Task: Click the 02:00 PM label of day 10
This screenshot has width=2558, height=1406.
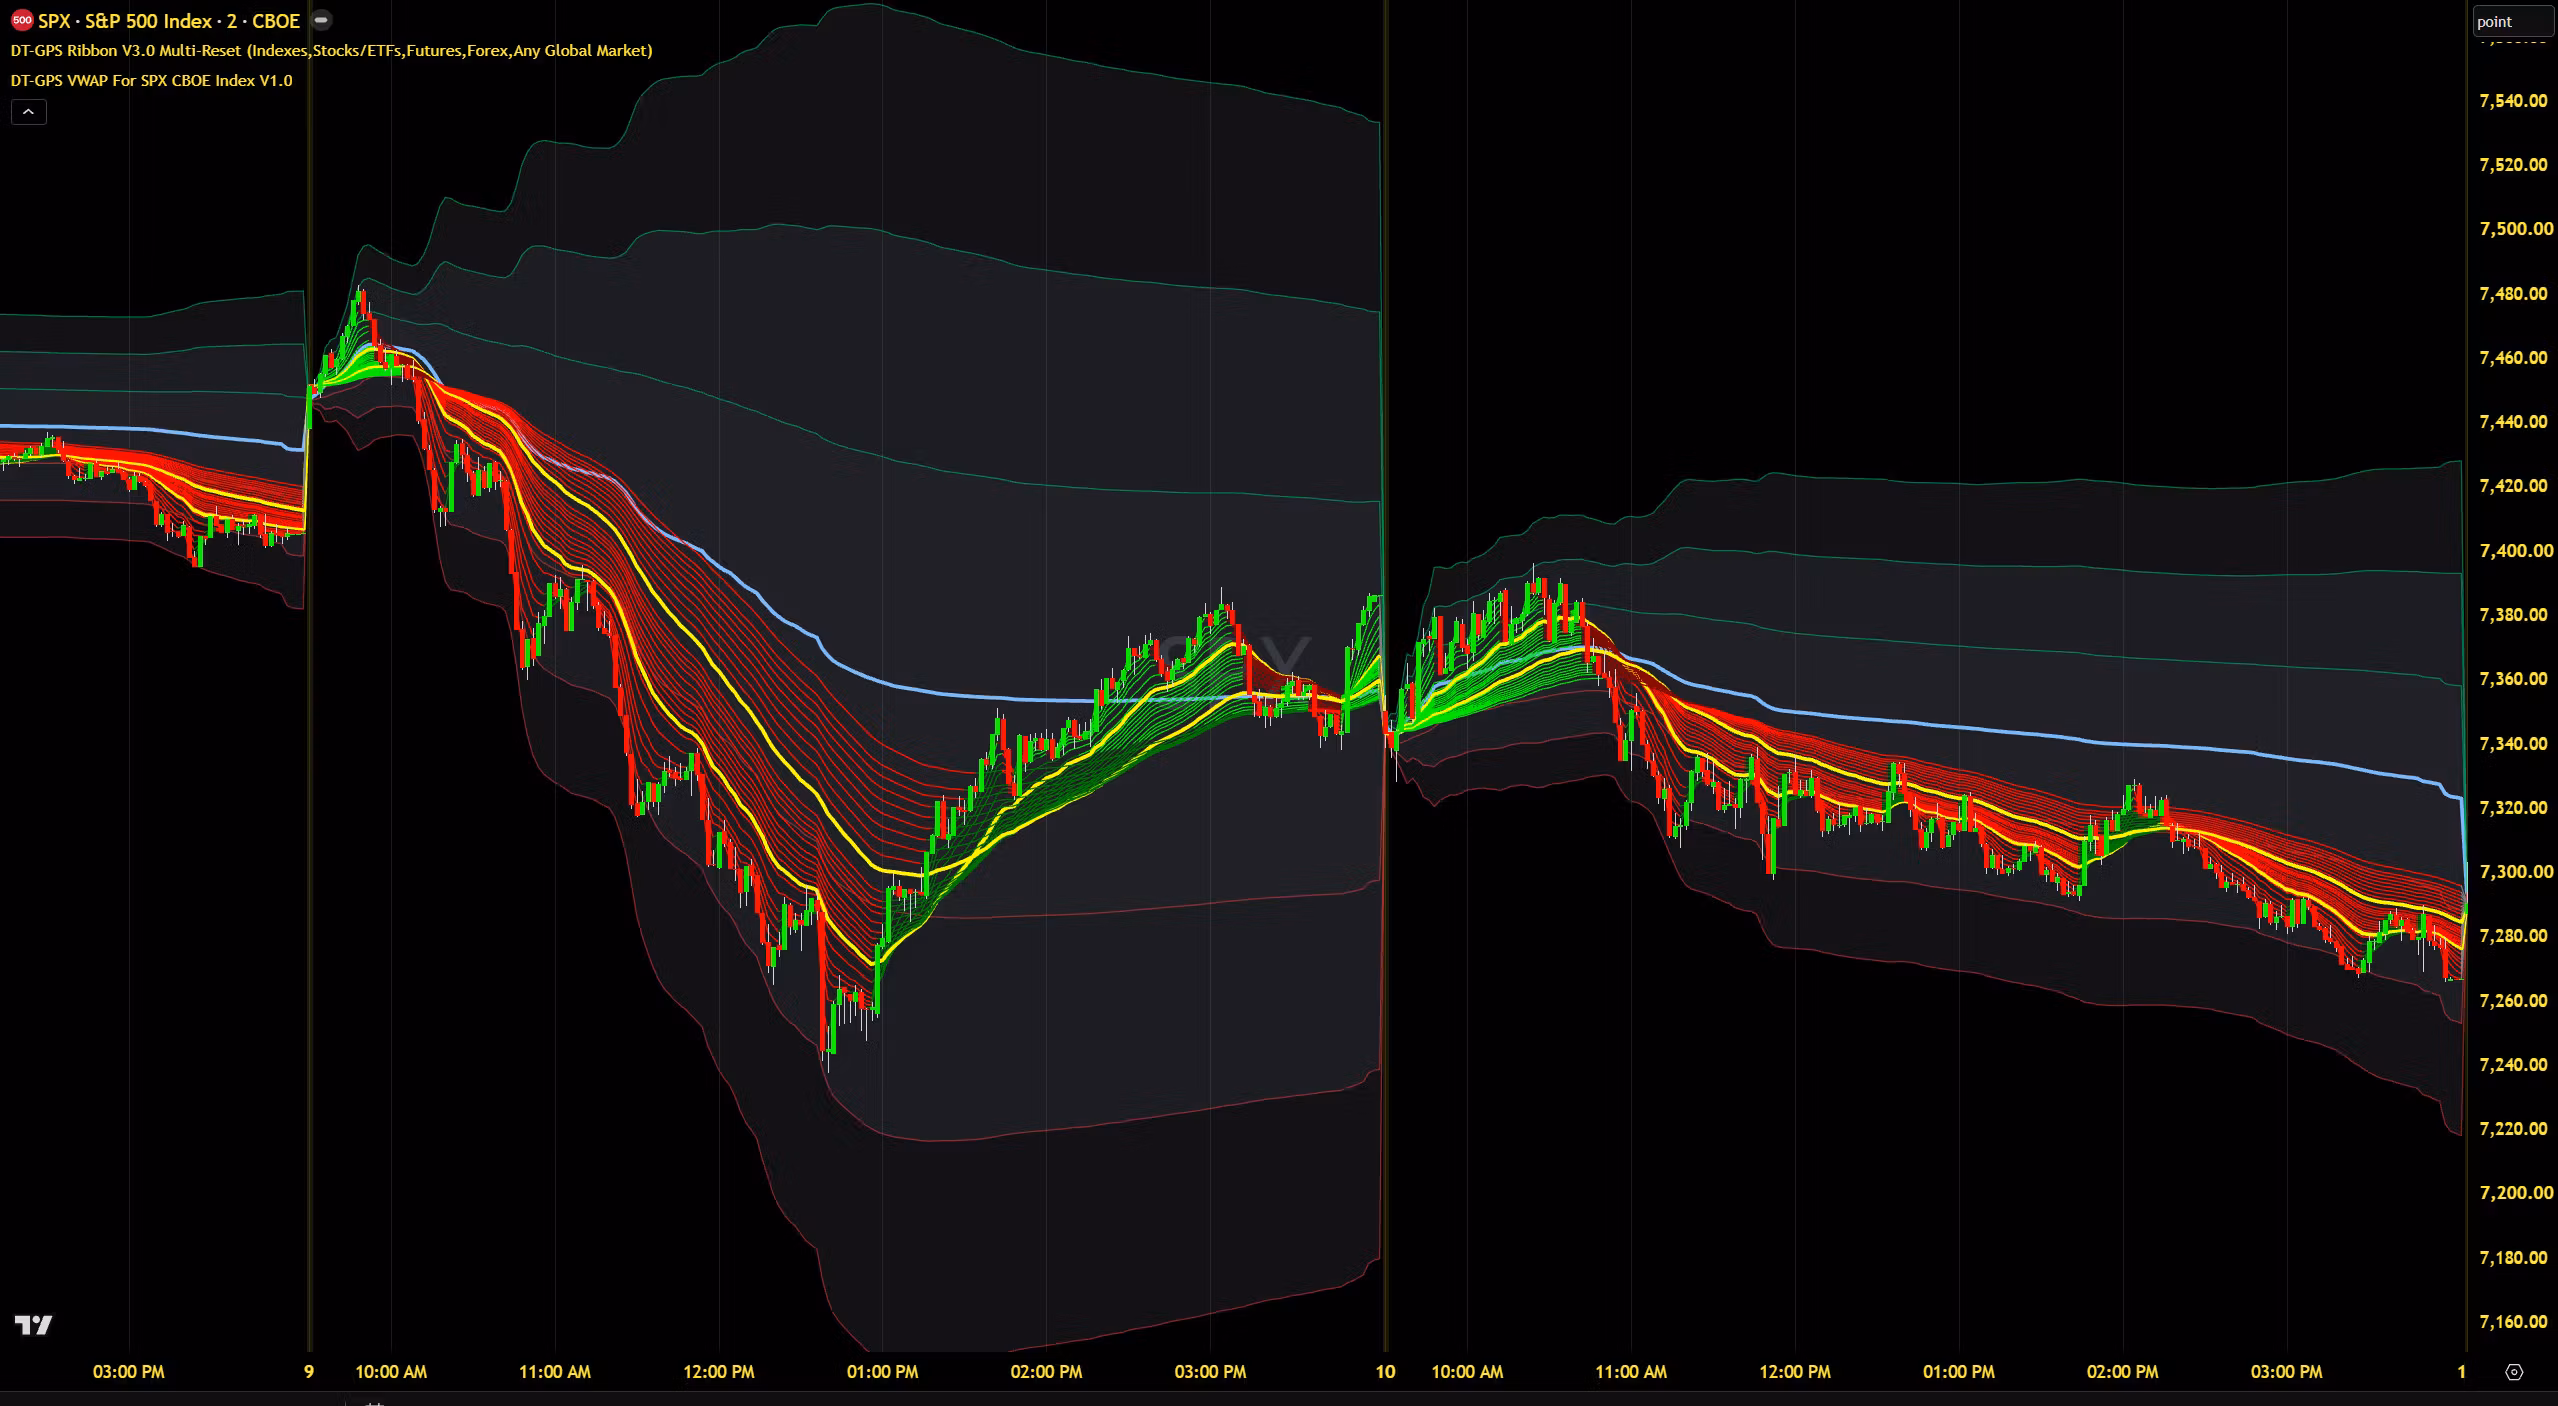Action: point(2123,1372)
